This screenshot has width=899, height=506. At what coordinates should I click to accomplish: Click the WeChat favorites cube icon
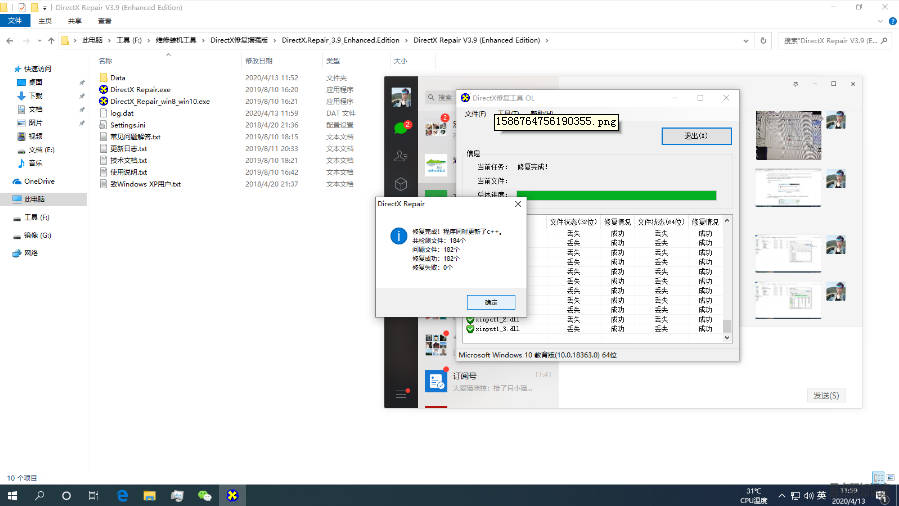click(401, 184)
